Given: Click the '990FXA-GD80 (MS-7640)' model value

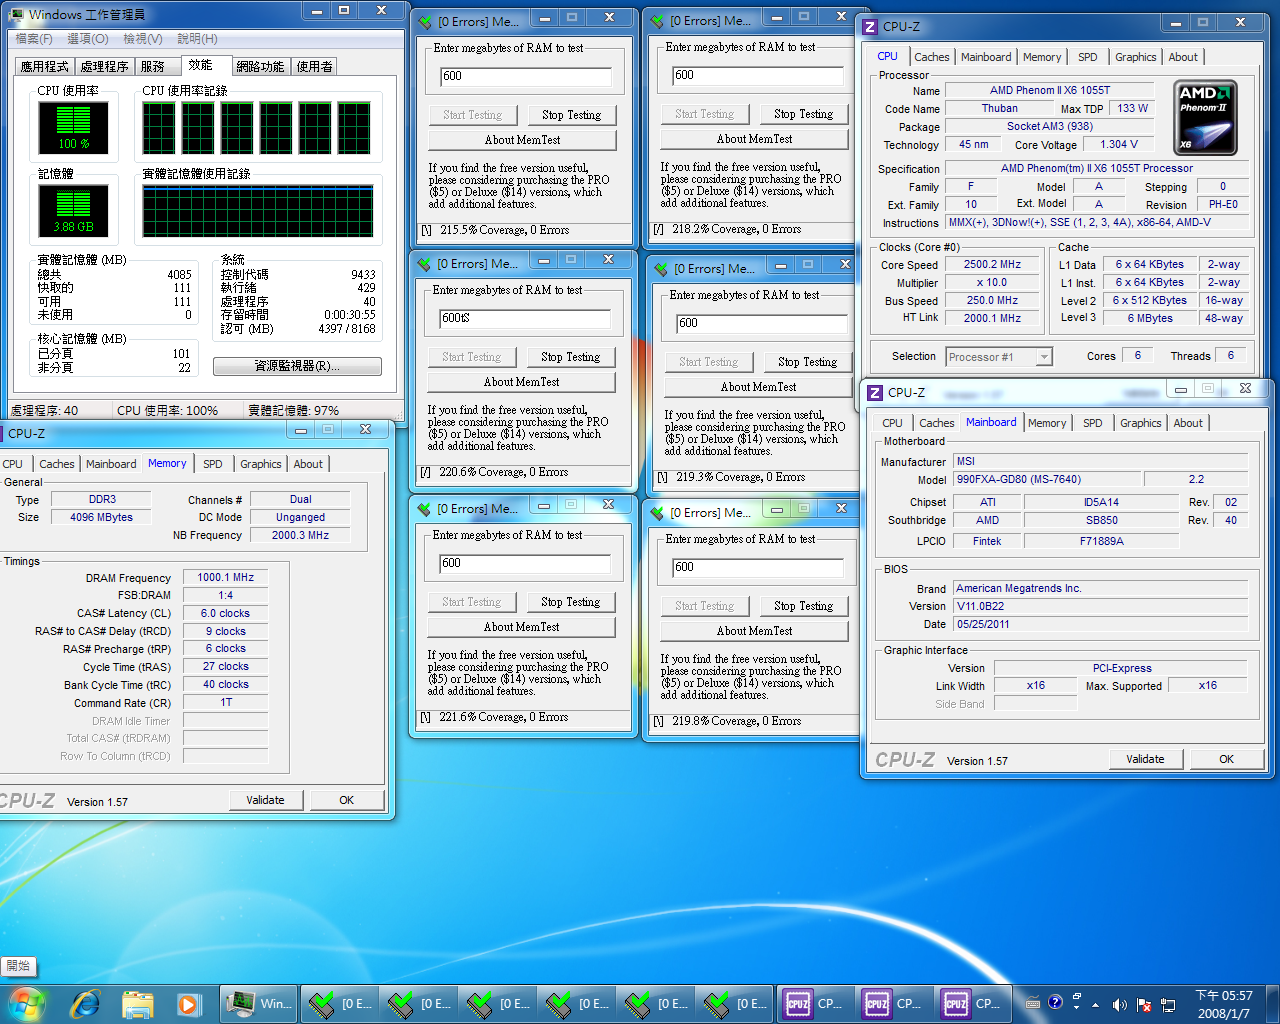Looking at the screenshot, I should pos(1046,479).
